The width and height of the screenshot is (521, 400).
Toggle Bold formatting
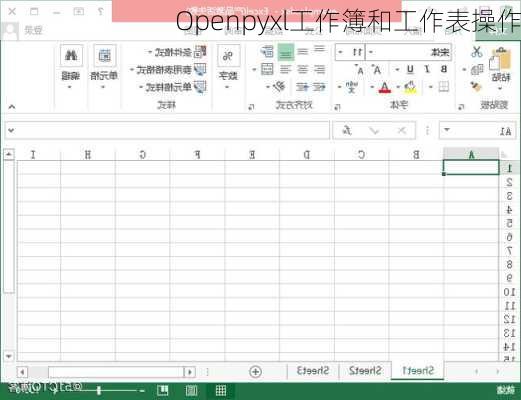tap(444, 69)
